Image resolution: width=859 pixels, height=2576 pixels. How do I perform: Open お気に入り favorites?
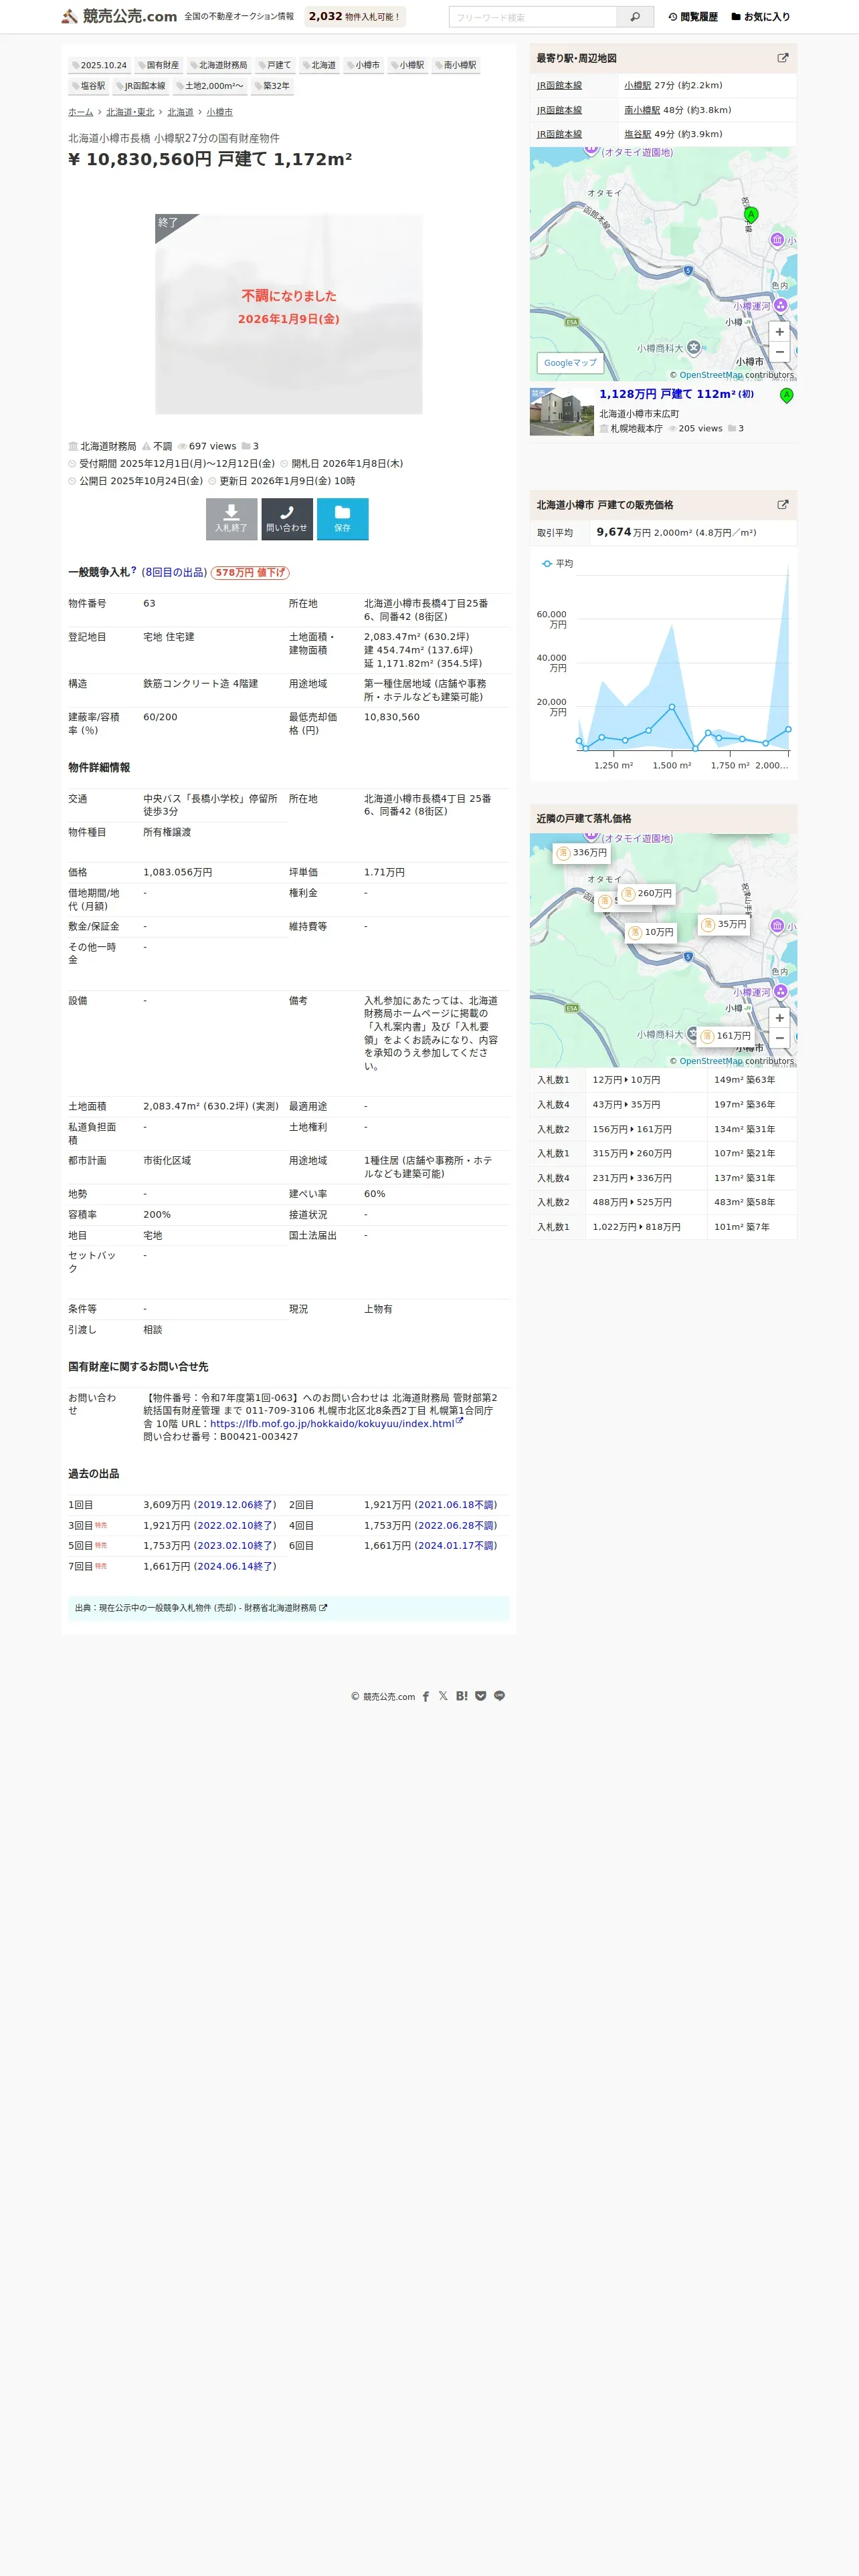(x=760, y=17)
